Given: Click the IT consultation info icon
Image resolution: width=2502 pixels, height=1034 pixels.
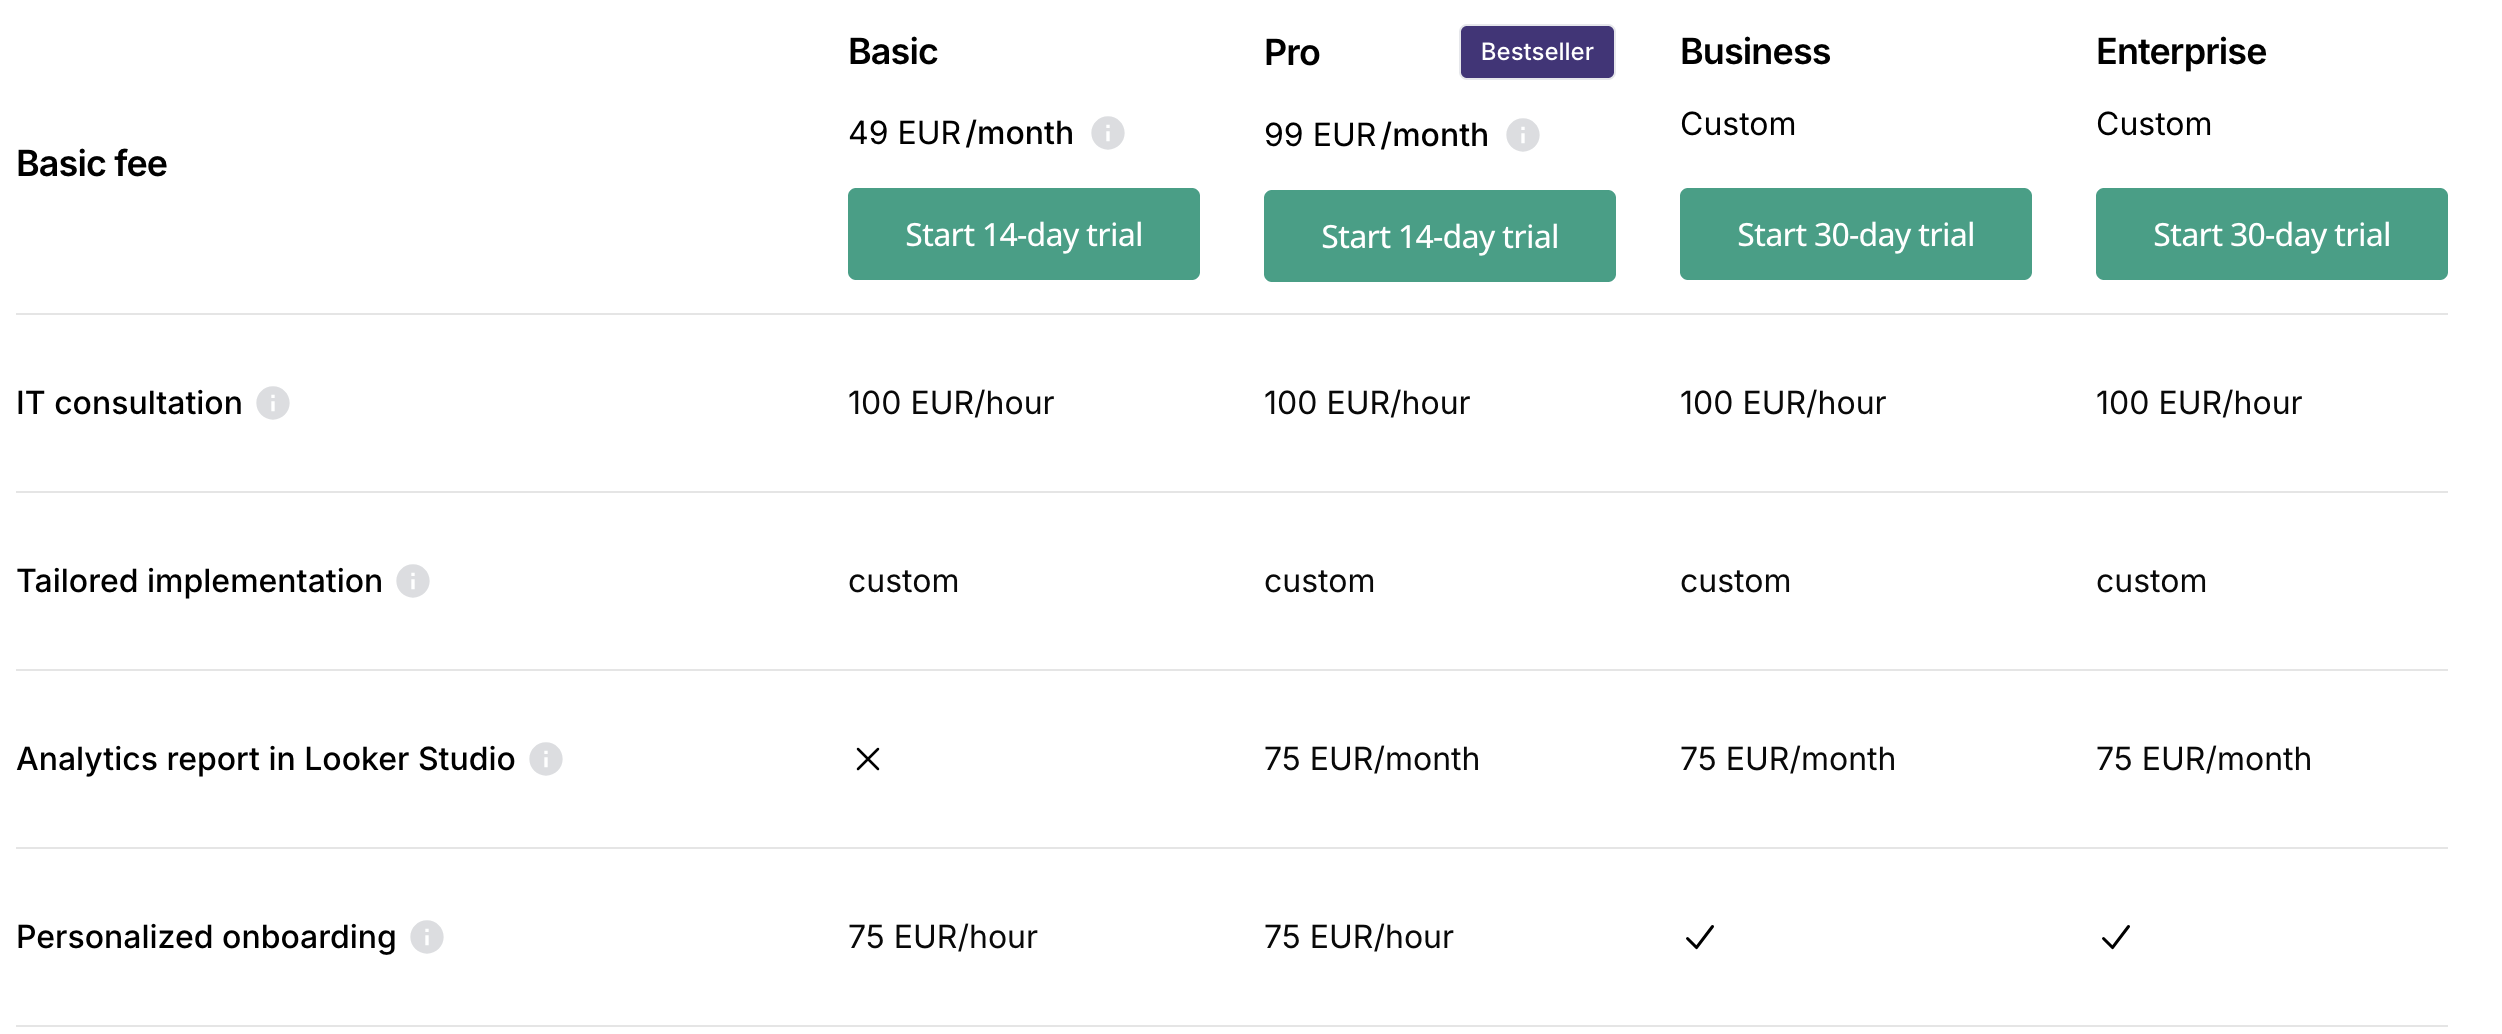Looking at the screenshot, I should (273, 403).
